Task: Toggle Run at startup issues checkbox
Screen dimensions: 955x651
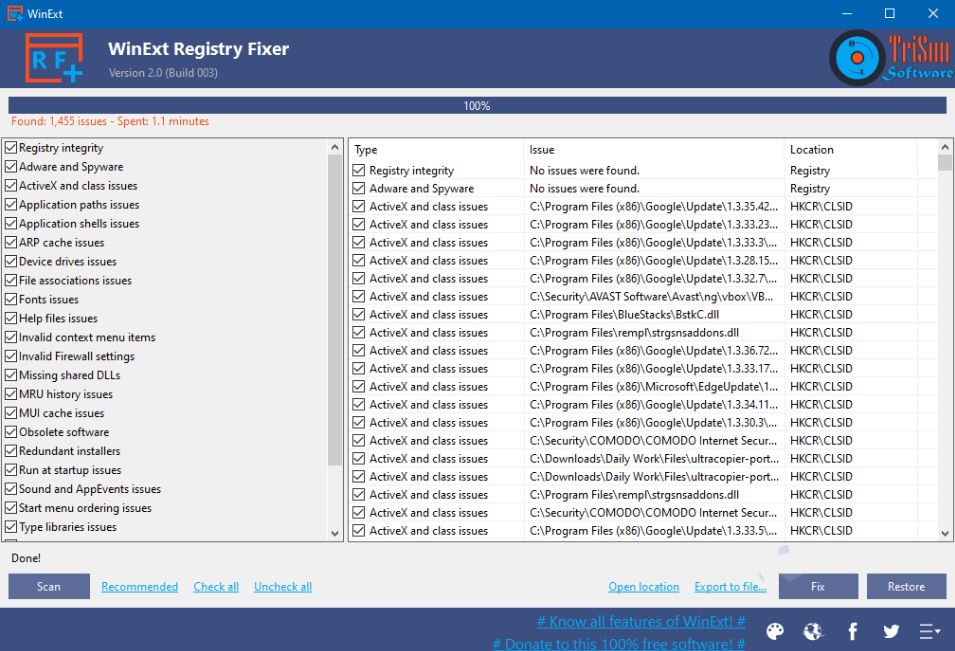Action: point(11,470)
